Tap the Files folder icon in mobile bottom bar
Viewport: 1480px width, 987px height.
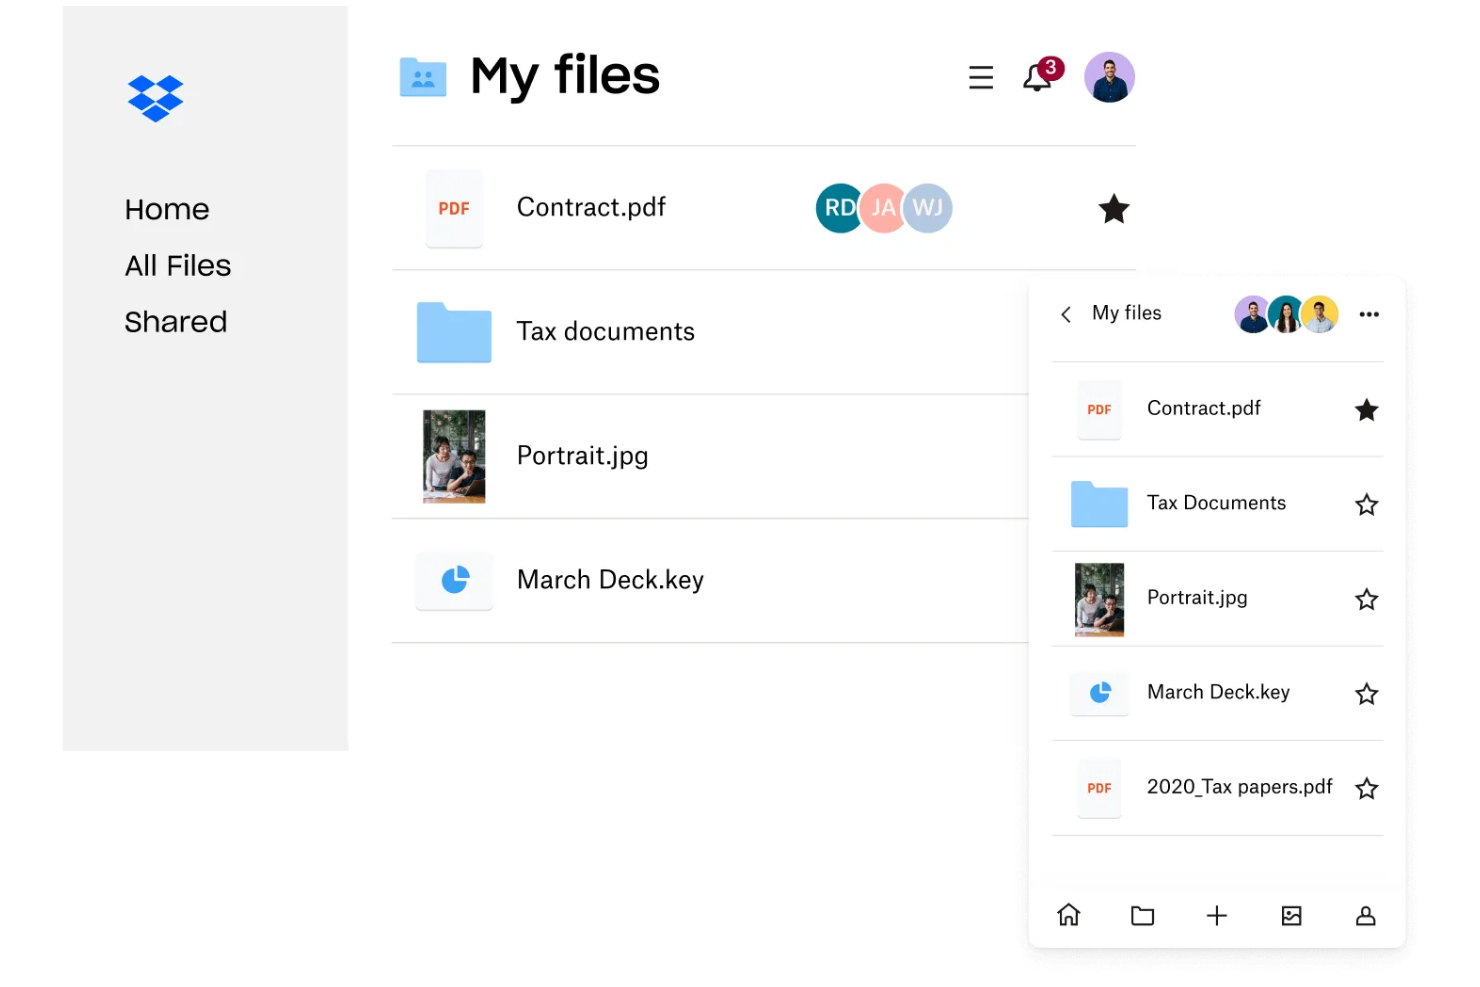[x=1143, y=915]
